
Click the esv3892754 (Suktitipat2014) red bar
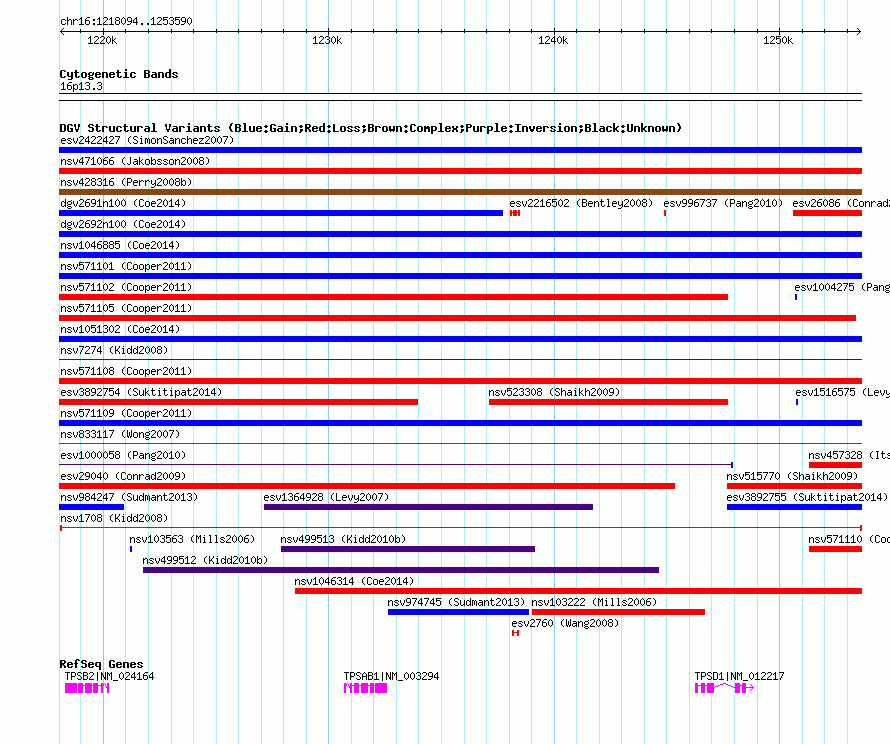(x=238, y=402)
